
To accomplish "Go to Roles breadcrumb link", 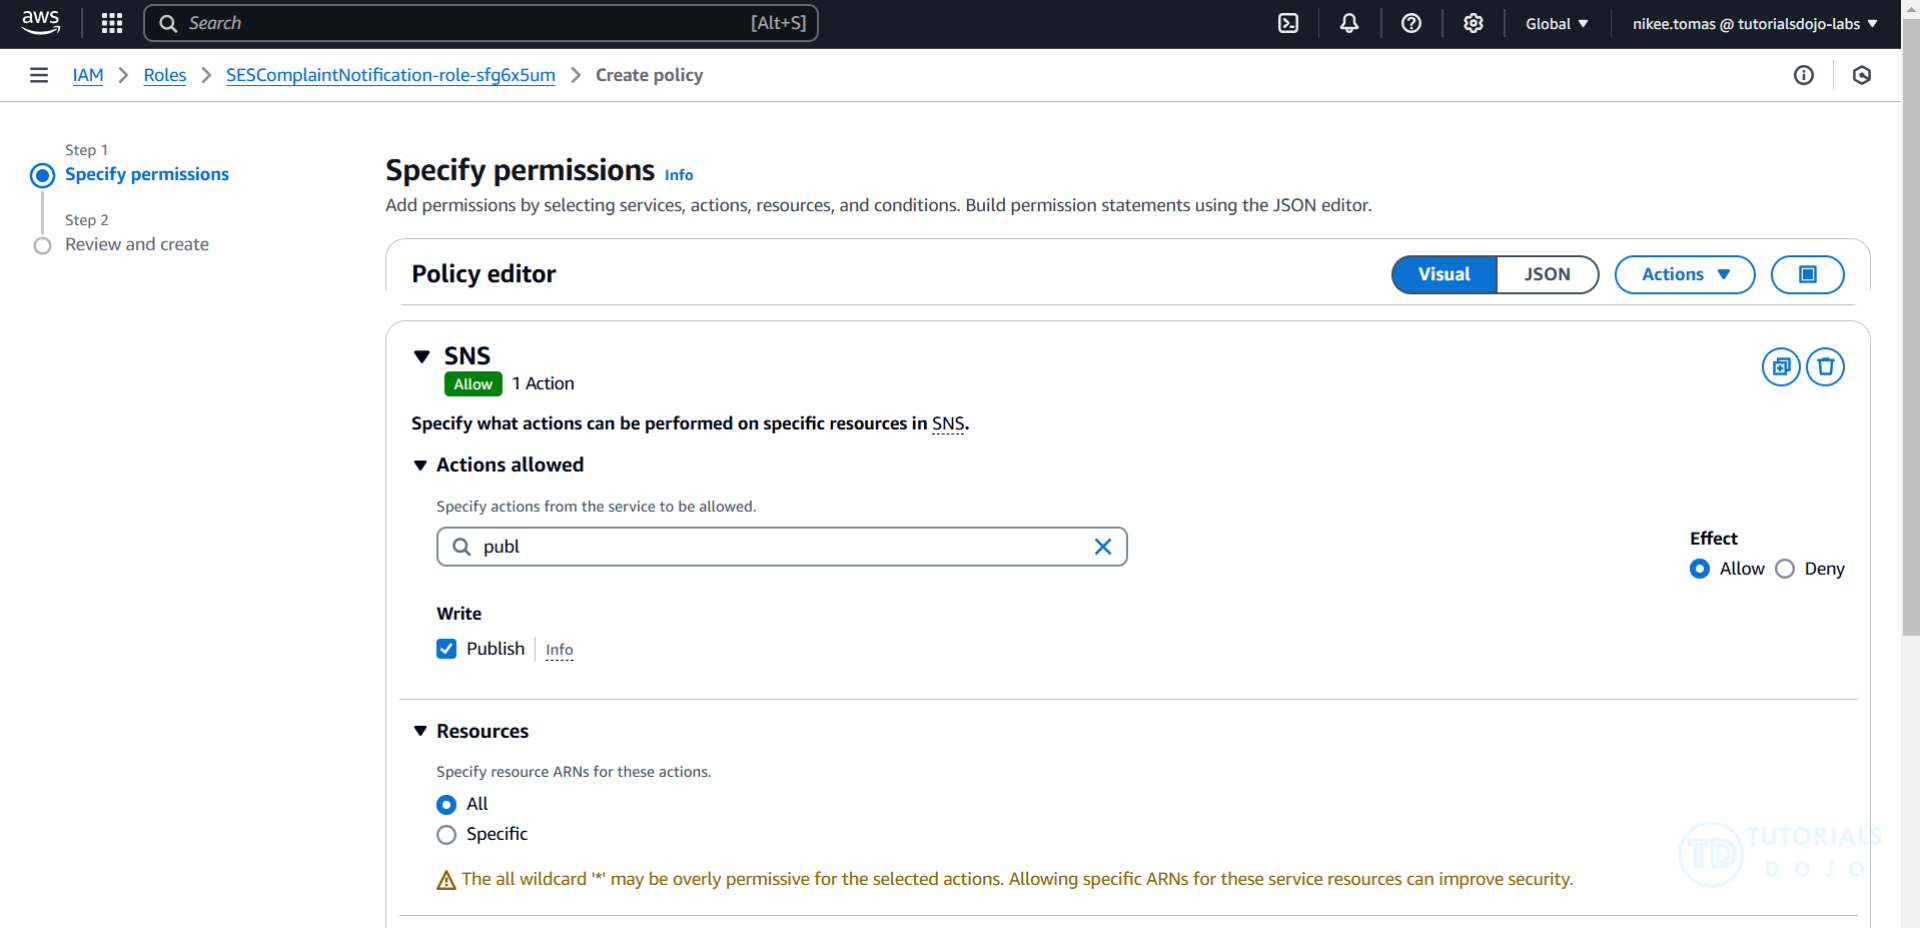I will (x=165, y=75).
